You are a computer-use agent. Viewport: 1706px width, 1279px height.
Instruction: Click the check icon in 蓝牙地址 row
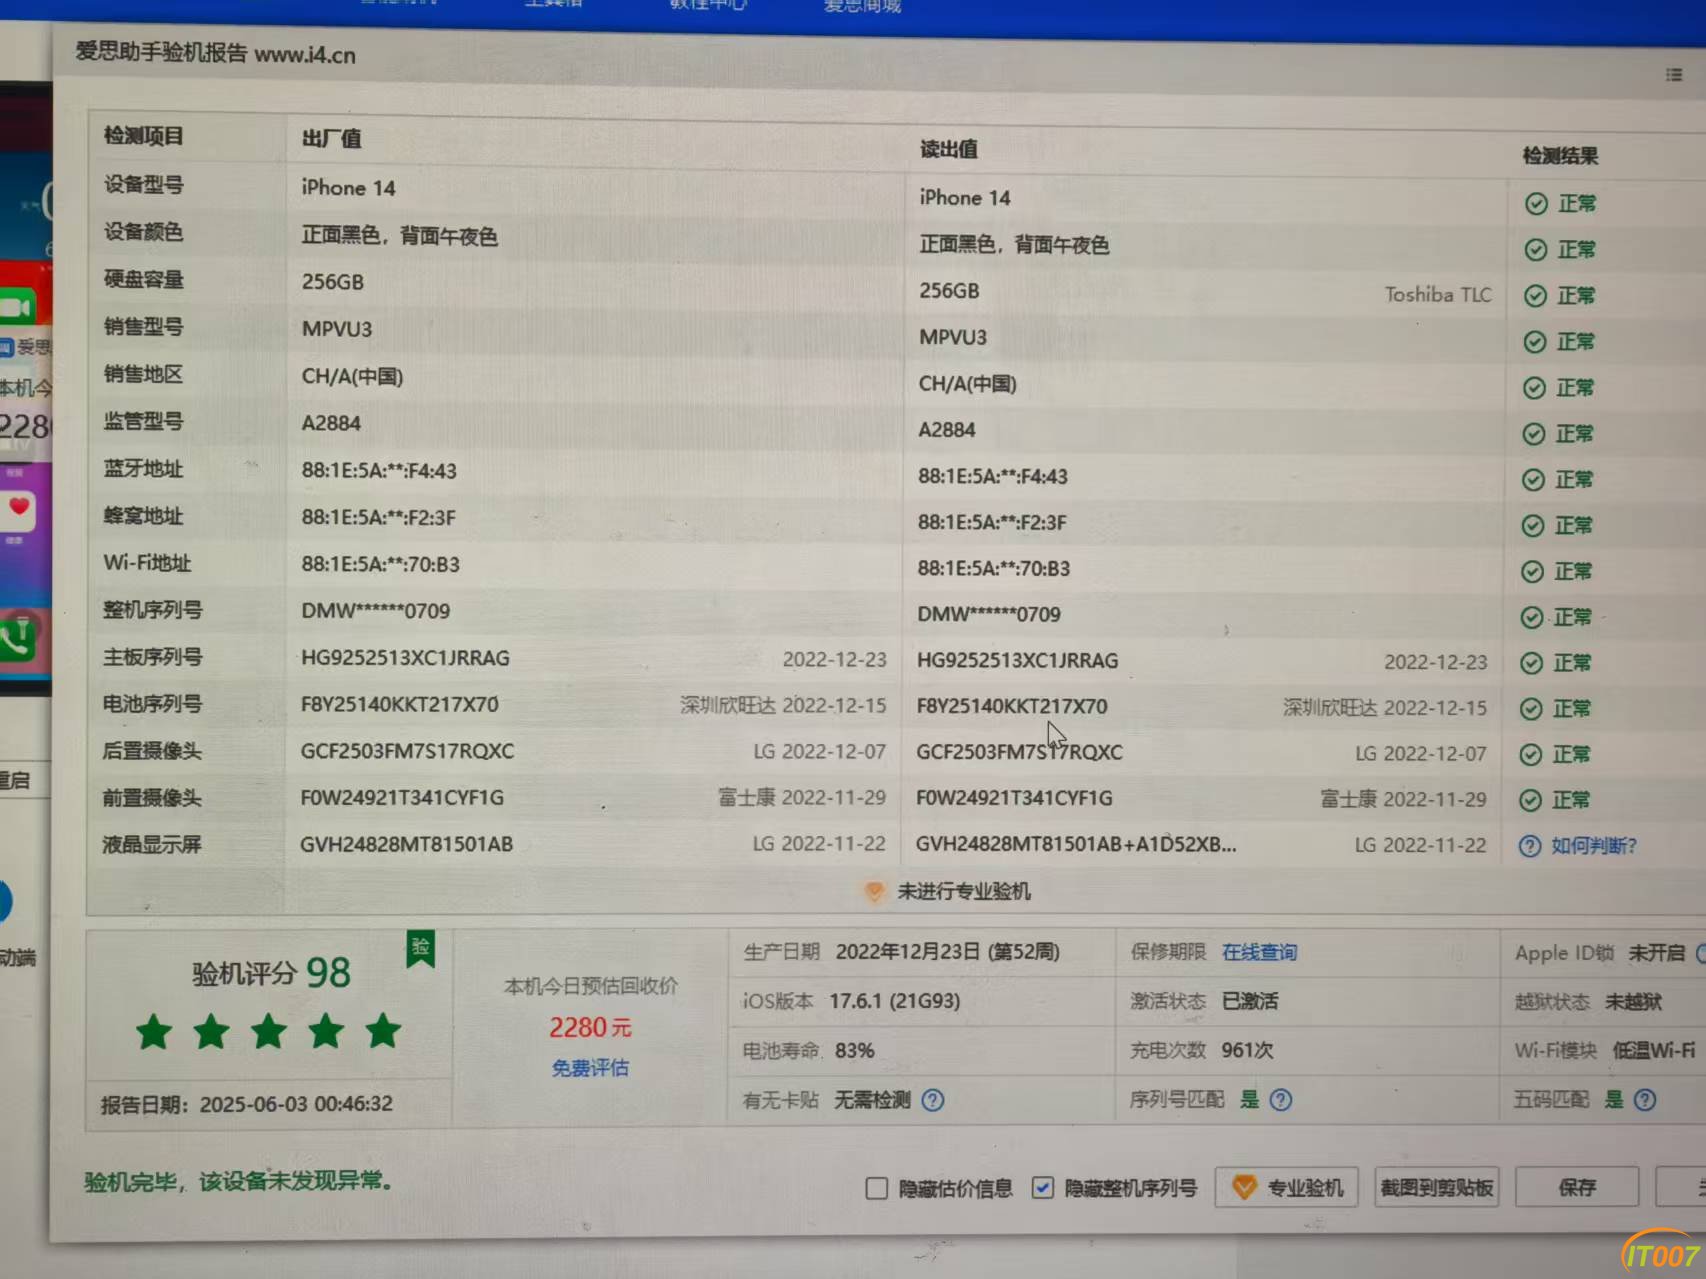(x=1533, y=480)
